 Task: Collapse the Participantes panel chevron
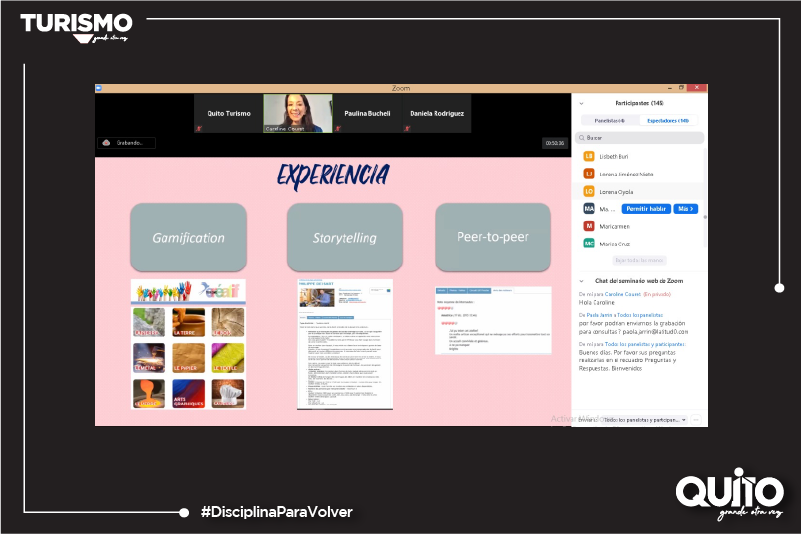point(581,103)
